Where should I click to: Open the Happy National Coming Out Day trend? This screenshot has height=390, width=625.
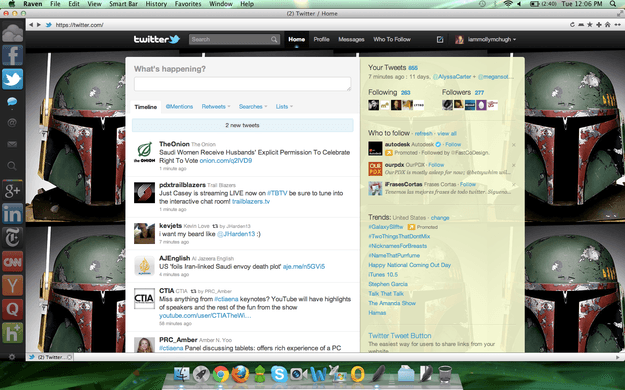[409, 265]
